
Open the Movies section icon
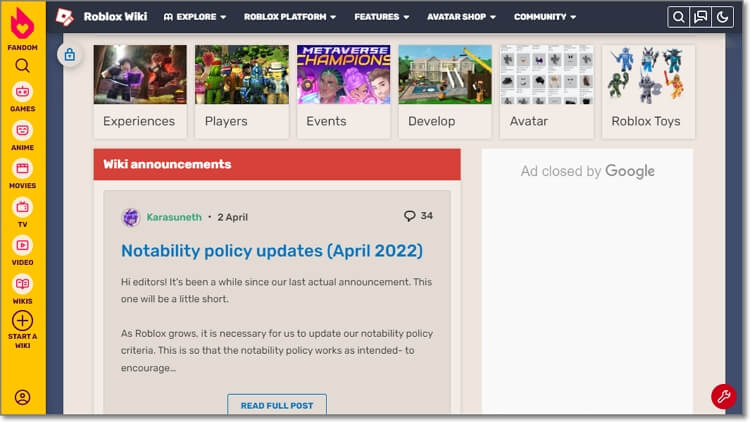coord(22,168)
